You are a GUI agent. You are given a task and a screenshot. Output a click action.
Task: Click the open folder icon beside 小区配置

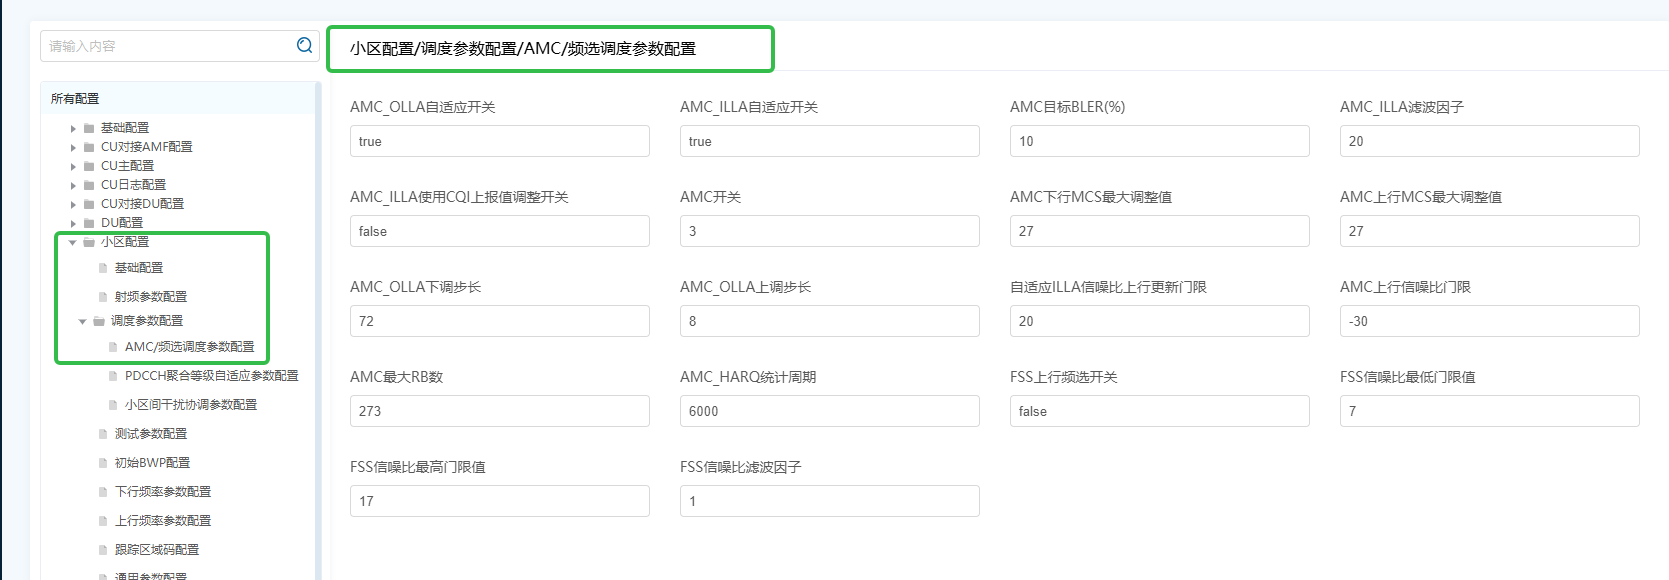click(x=89, y=242)
